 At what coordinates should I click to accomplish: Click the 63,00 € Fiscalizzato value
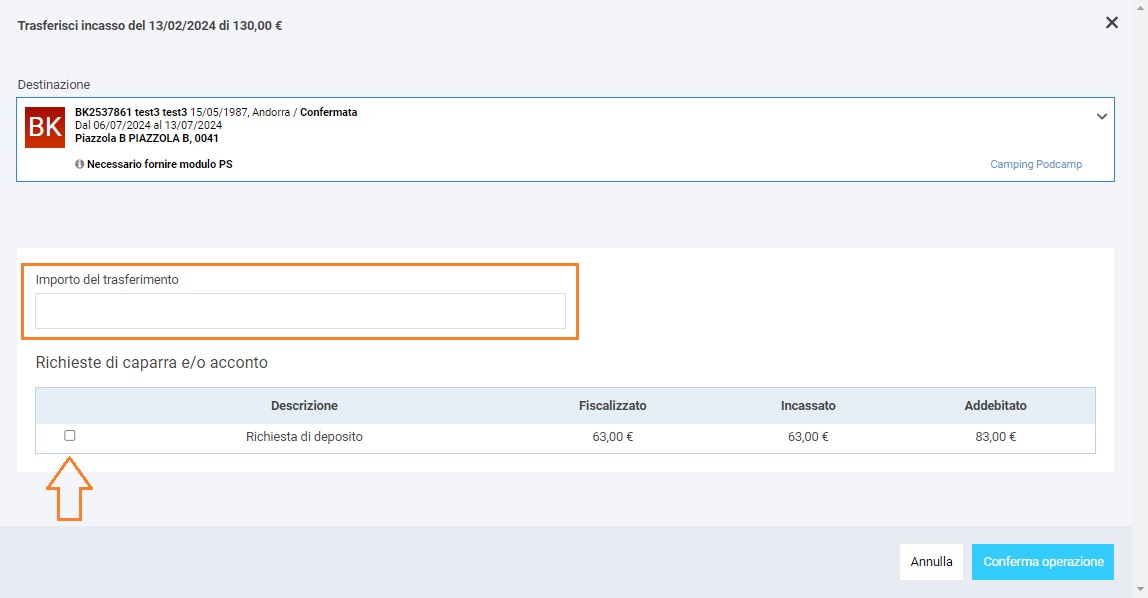[612, 437]
